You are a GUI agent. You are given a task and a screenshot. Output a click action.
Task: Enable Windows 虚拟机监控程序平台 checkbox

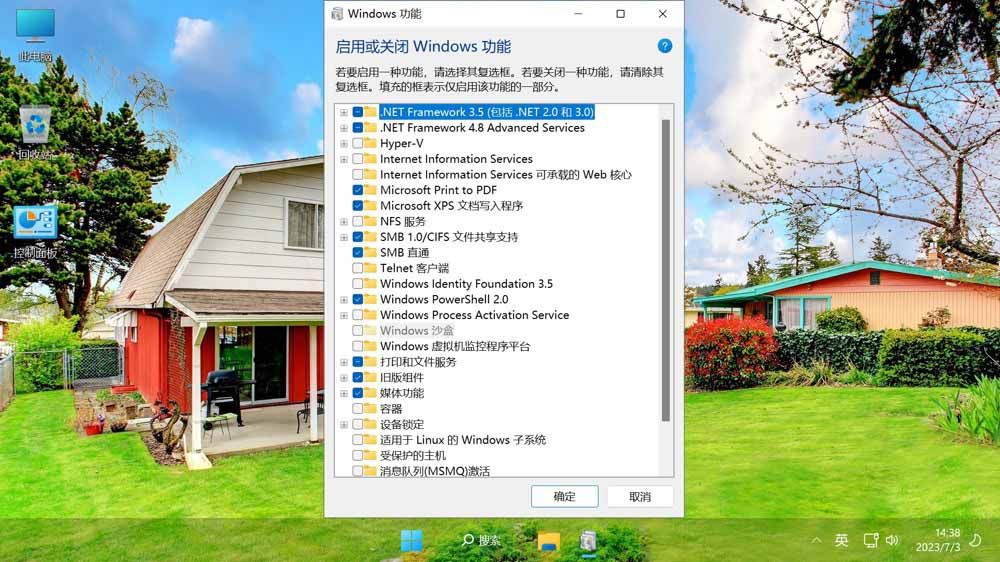point(358,346)
